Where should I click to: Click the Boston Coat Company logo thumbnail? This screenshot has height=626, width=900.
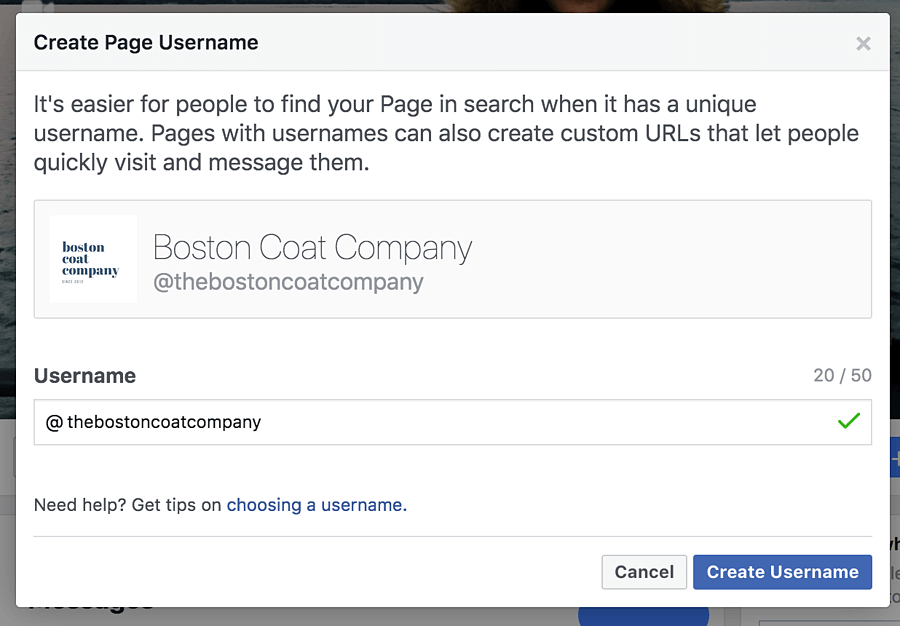click(93, 259)
